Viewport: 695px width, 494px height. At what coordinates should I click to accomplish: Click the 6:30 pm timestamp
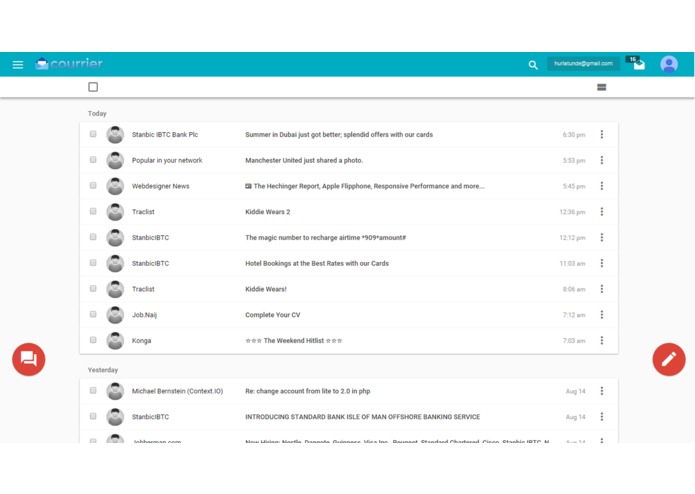tap(574, 135)
